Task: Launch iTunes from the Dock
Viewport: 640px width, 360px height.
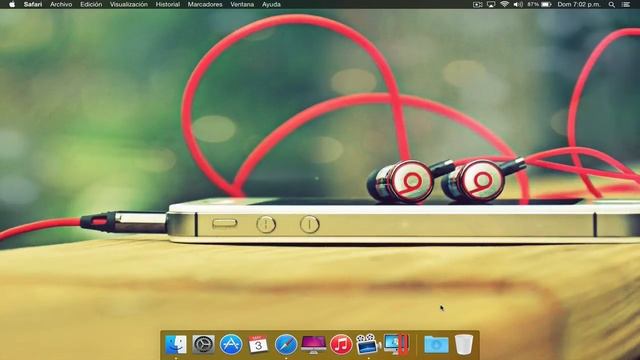Action: pyautogui.click(x=341, y=344)
